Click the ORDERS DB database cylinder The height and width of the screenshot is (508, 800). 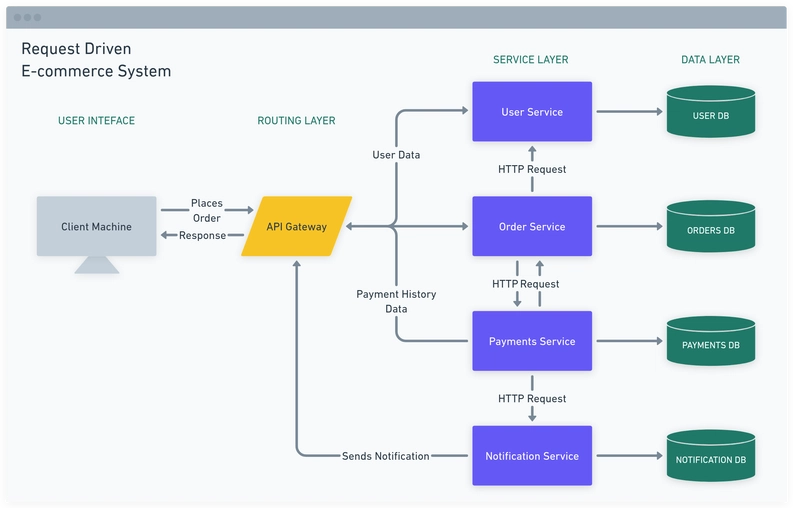point(710,228)
